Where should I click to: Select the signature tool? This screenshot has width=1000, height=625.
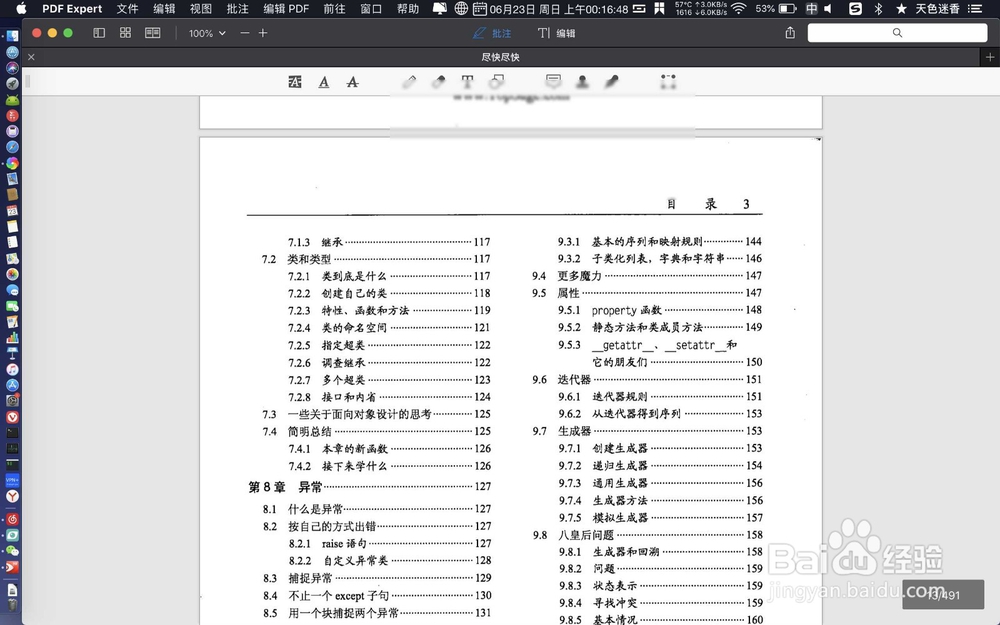coord(612,81)
